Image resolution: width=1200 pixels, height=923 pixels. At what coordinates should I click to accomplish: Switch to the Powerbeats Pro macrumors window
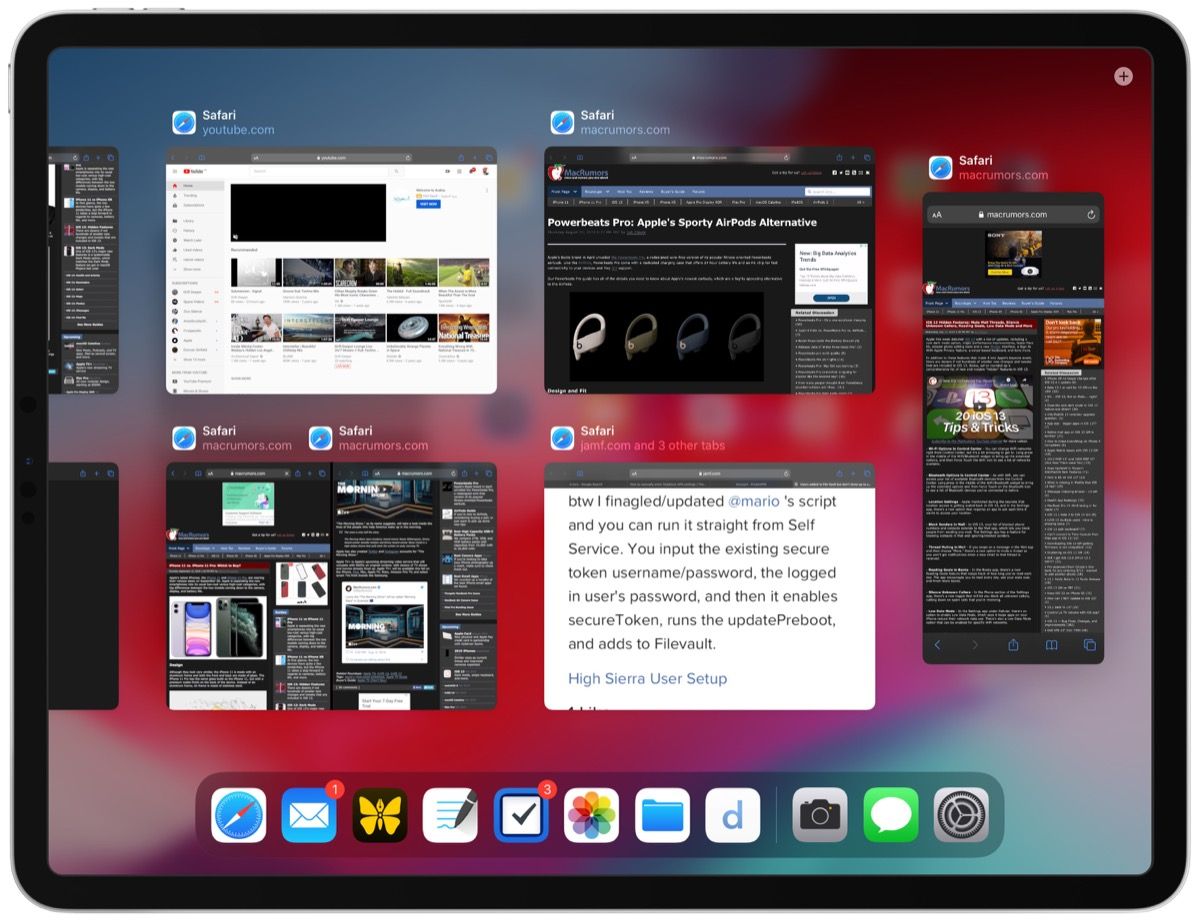(709, 270)
